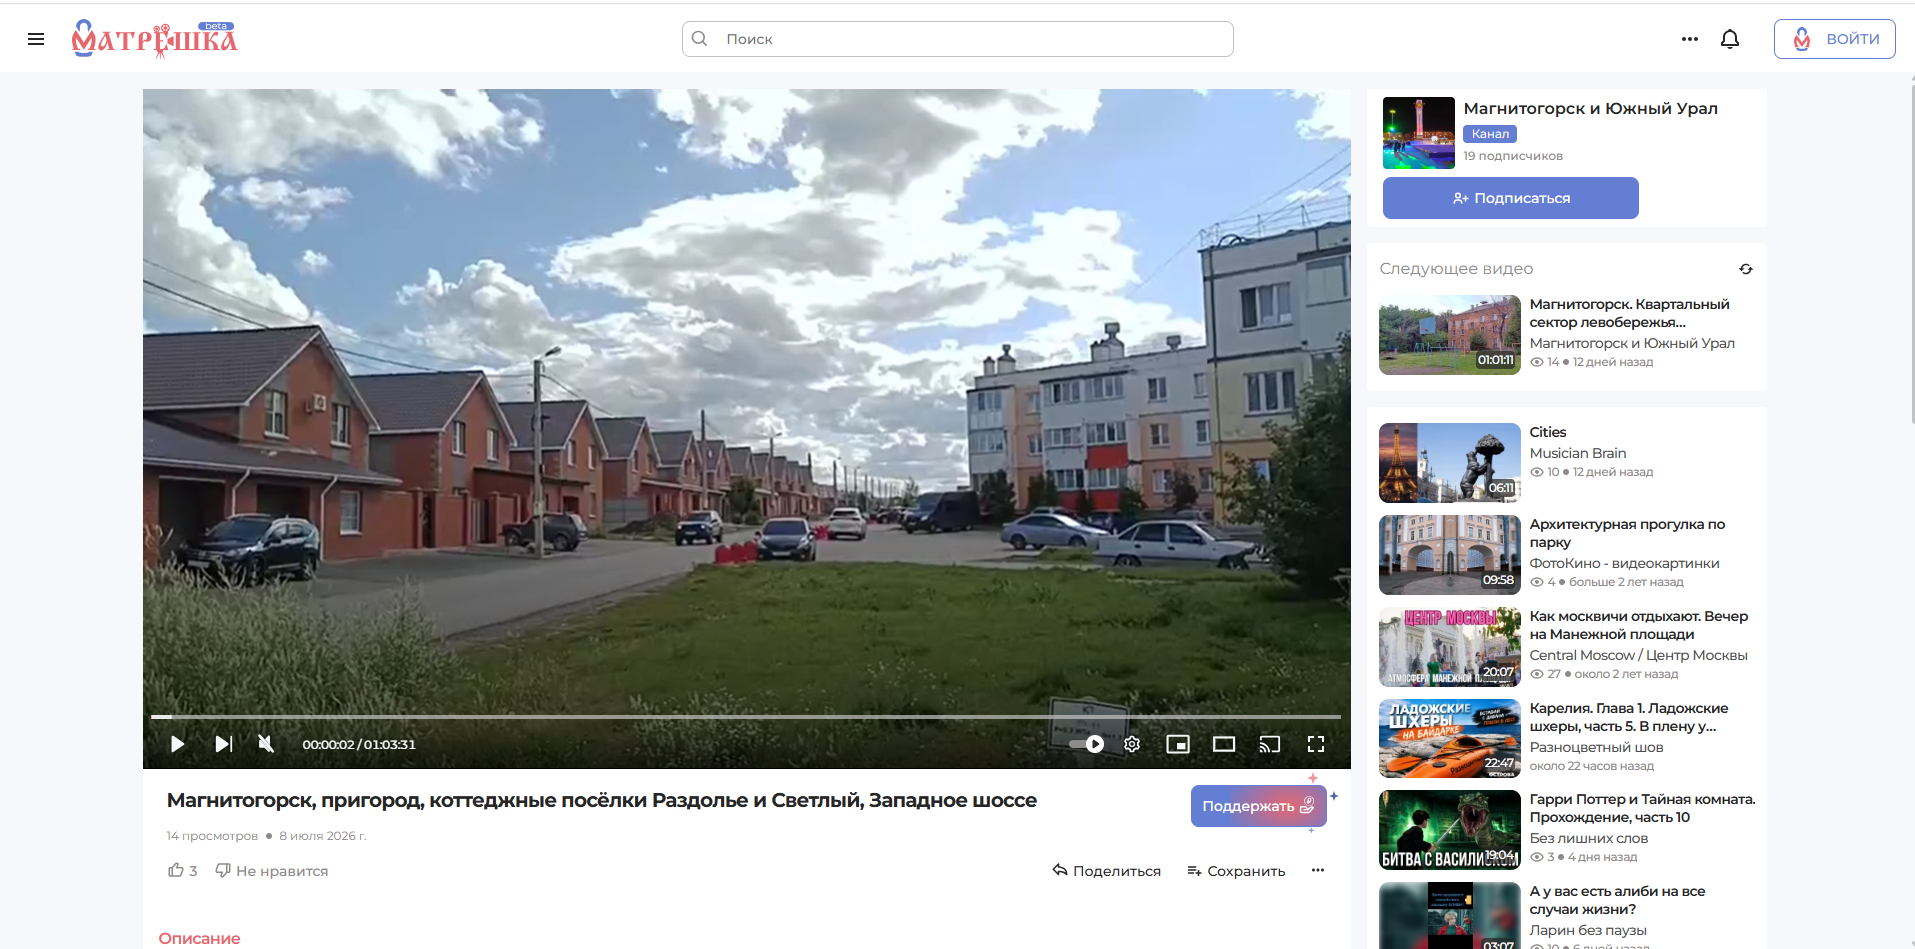
Task: Open Без лишних слов channel
Action: (1589, 838)
